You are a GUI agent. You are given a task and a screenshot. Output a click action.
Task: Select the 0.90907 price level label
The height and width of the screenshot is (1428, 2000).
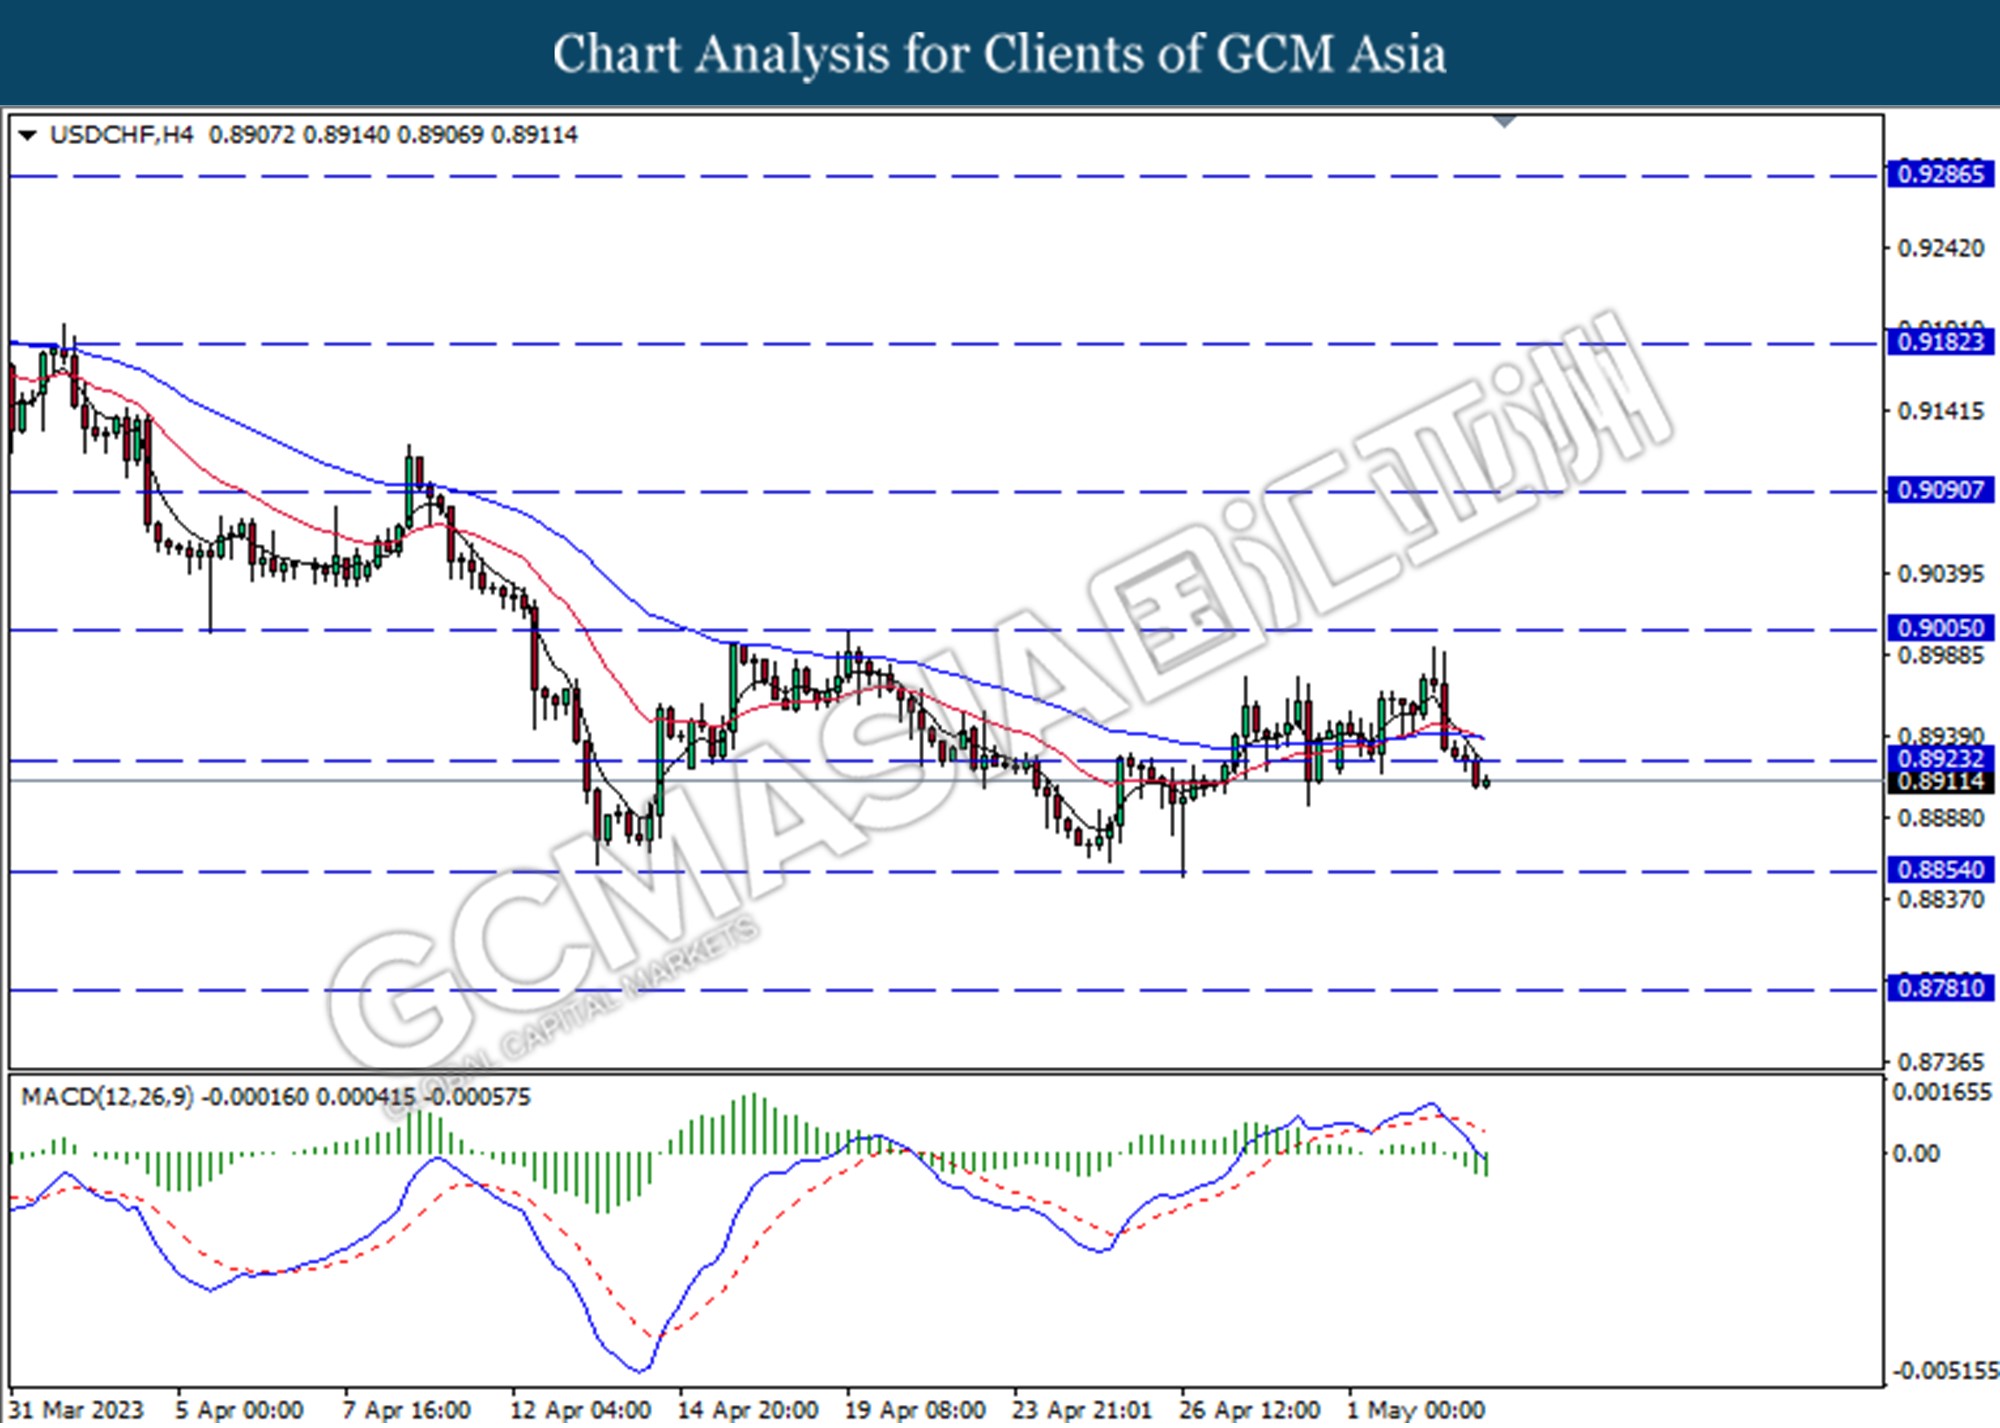tap(1940, 490)
